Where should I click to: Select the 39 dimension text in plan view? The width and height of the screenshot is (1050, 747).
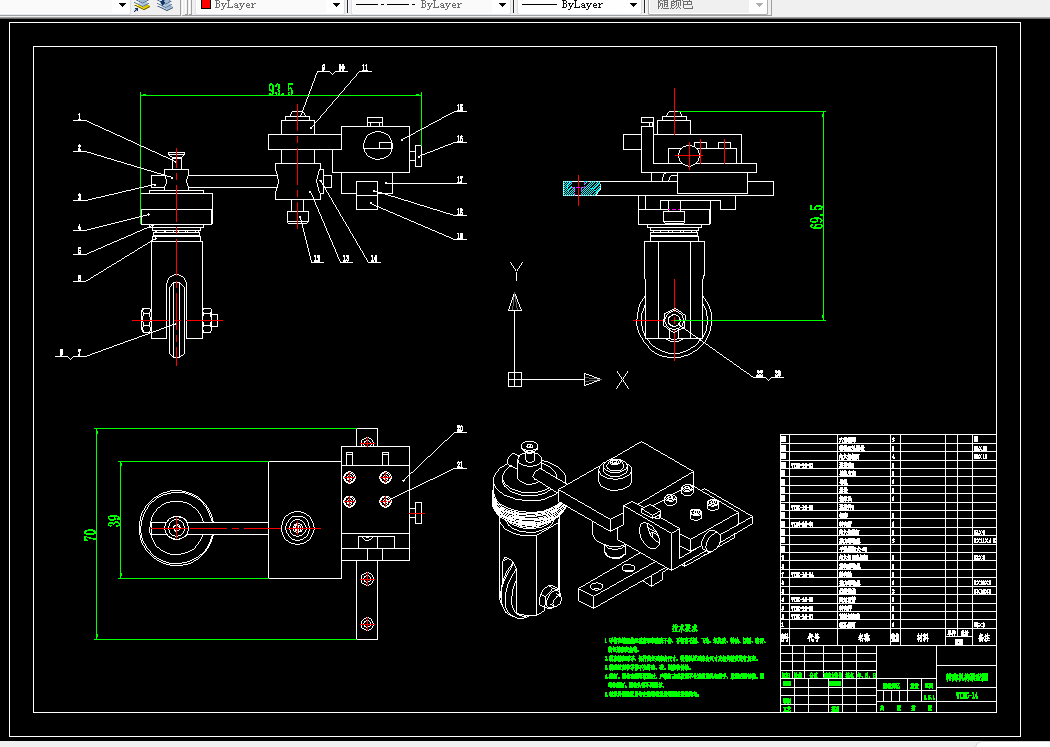click(114, 520)
